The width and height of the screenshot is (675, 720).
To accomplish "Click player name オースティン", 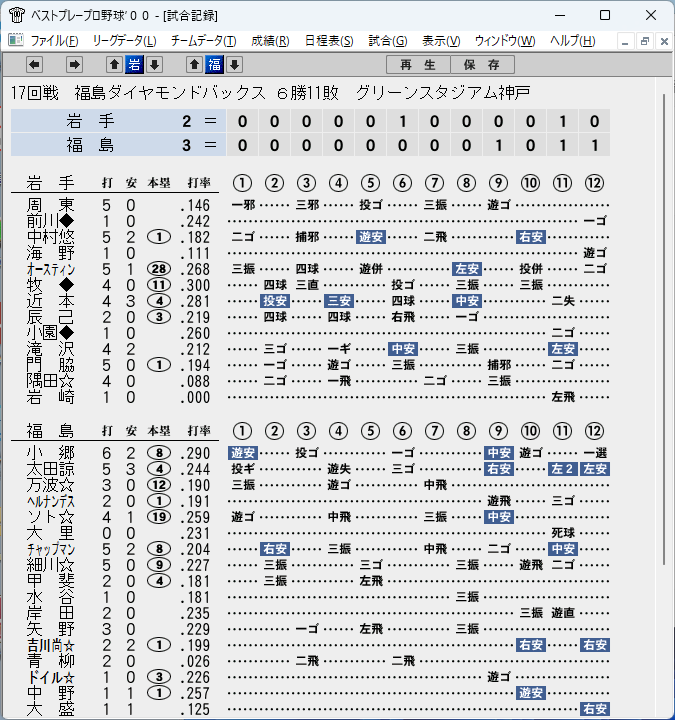I will point(51,270).
